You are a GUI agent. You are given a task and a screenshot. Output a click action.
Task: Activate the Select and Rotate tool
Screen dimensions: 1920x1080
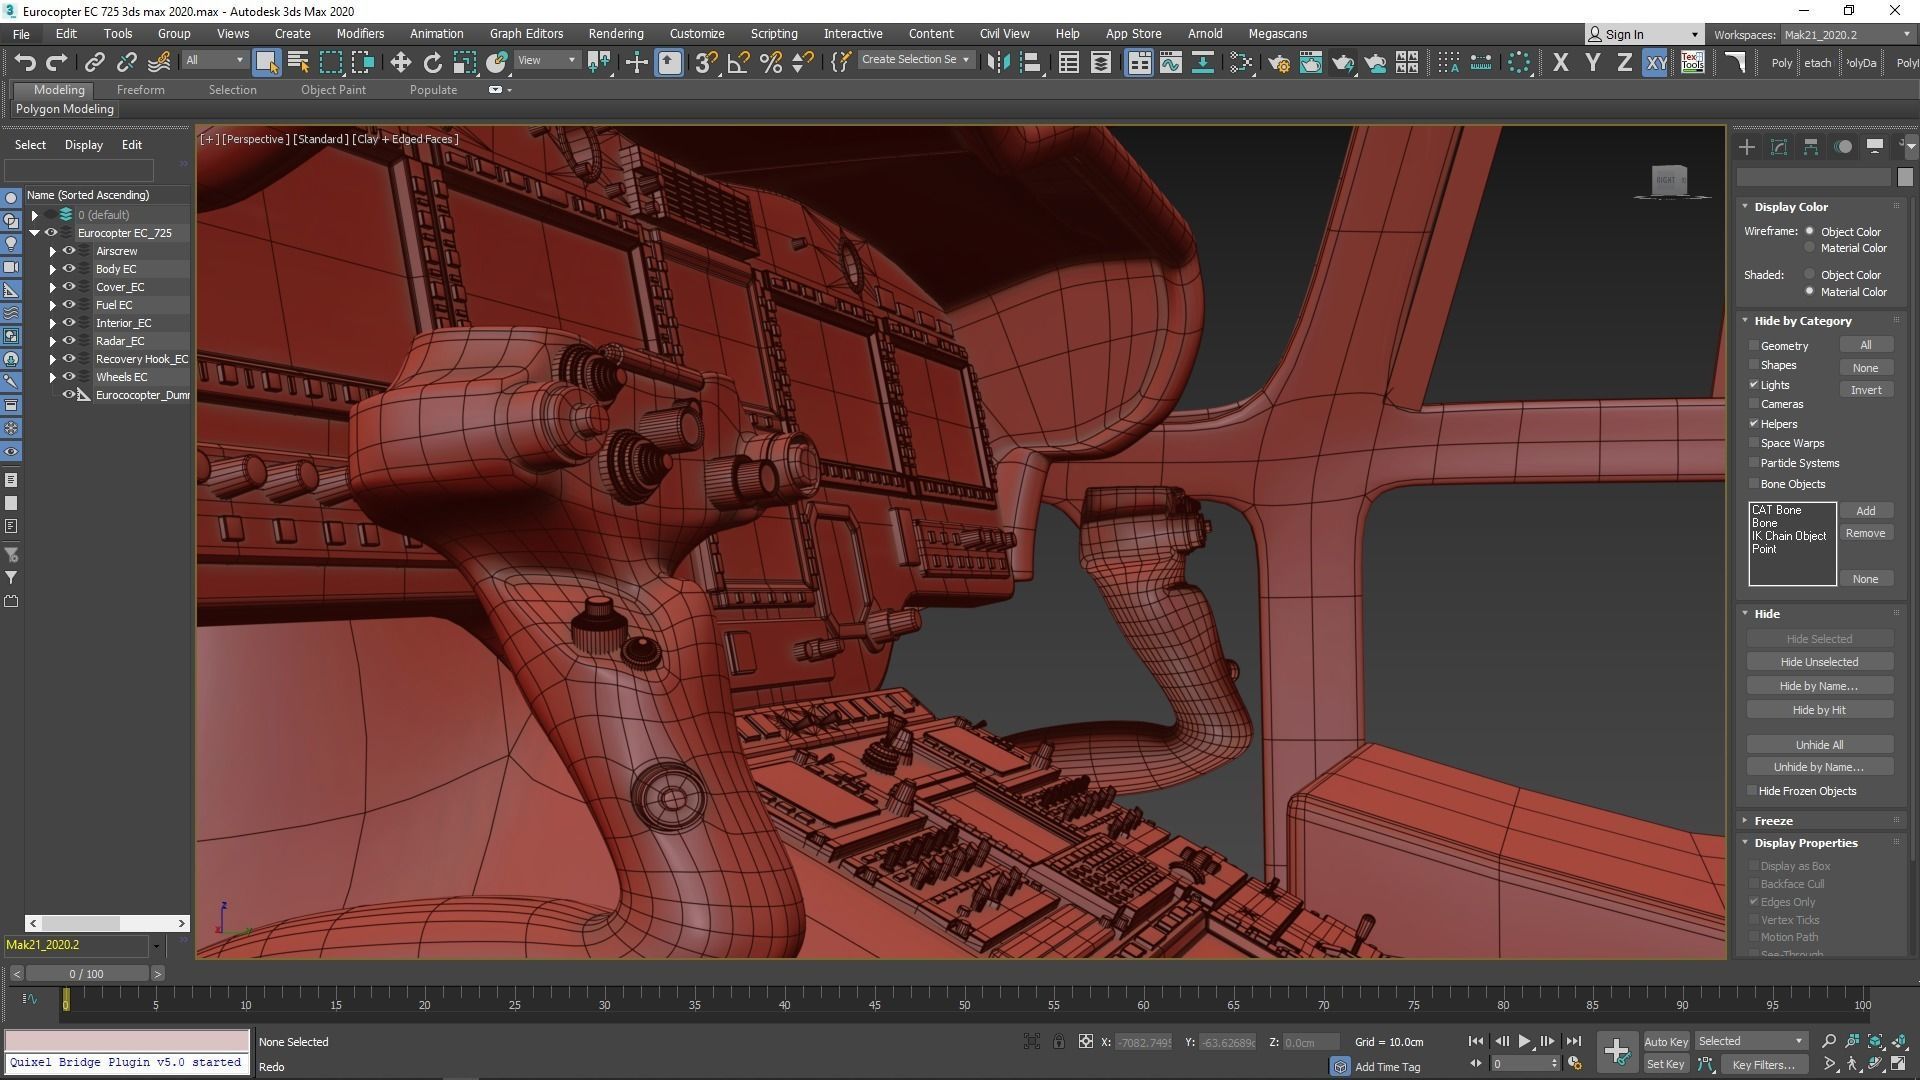point(432,62)
